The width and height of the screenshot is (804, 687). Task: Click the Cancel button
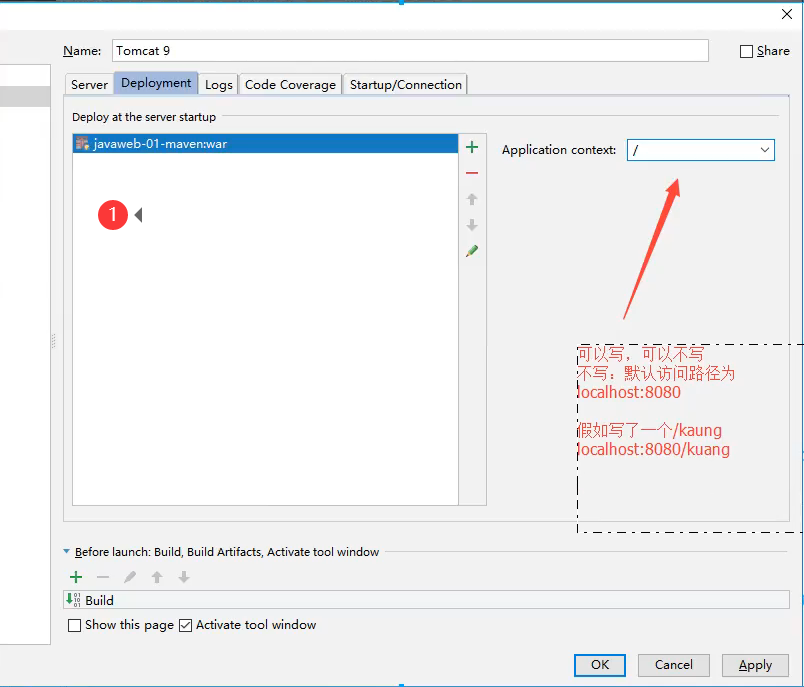(x=674, y=665)
